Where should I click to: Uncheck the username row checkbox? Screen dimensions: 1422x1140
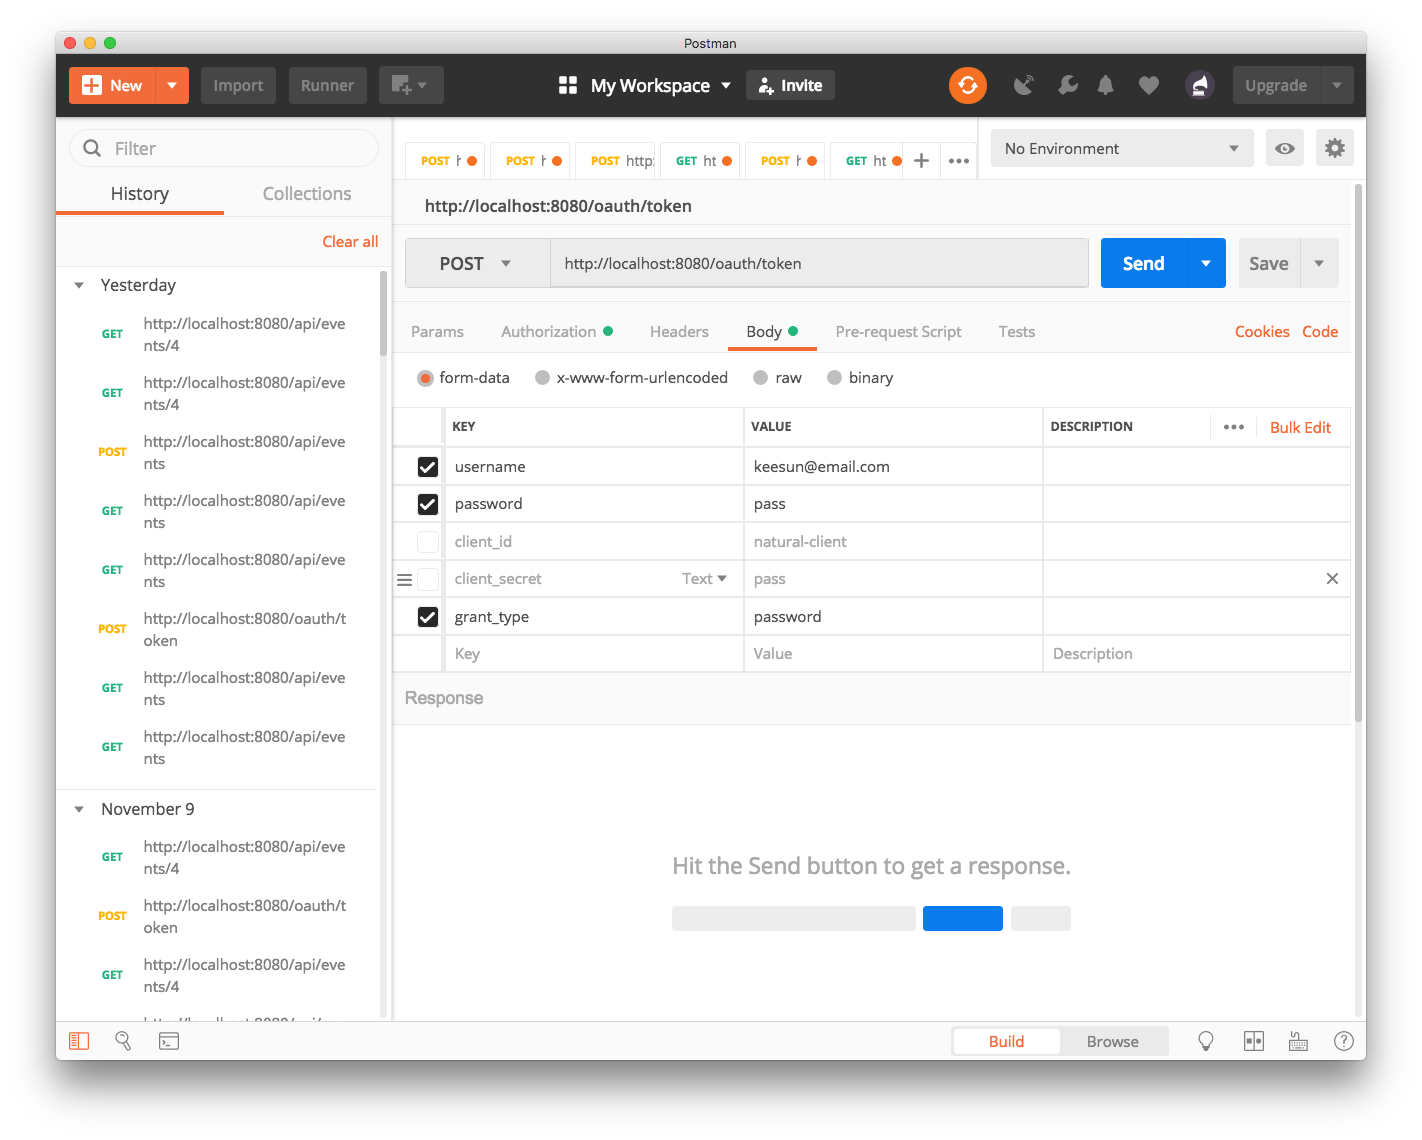428,467
